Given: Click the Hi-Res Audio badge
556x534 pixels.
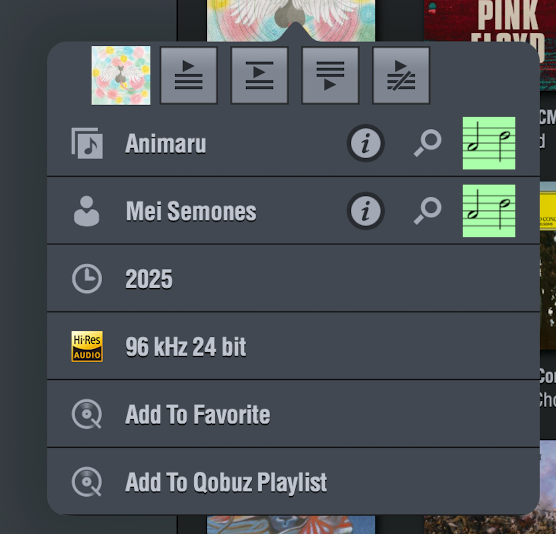Looking at the screenshot, I should tap(87, 346).
